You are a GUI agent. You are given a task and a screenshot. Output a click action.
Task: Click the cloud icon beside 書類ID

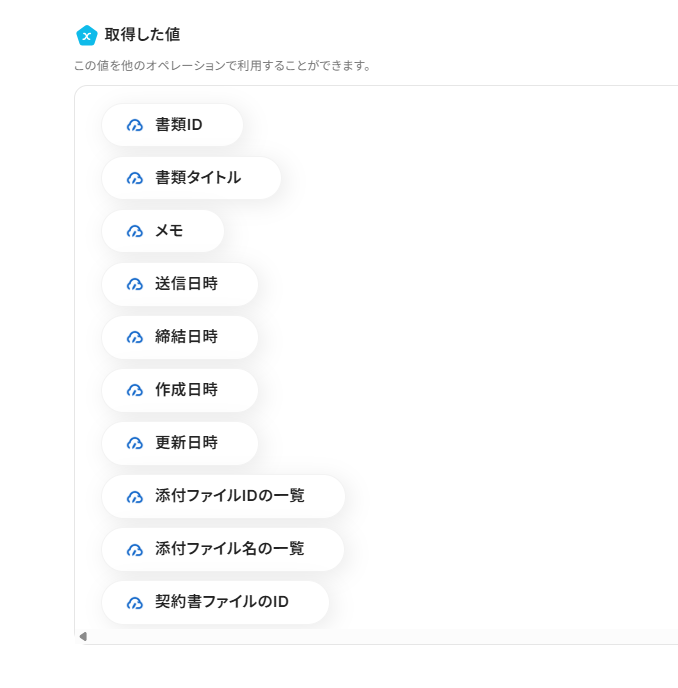point(135,125)
